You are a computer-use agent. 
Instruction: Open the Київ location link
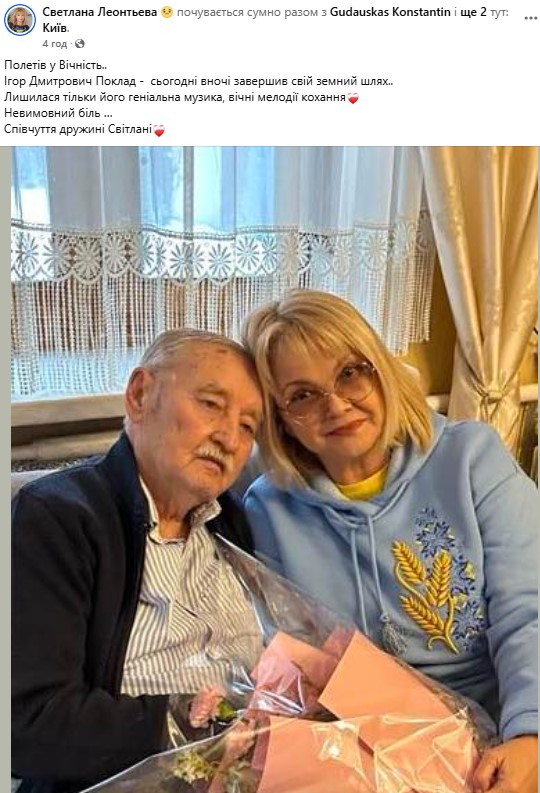pos(55,28)
